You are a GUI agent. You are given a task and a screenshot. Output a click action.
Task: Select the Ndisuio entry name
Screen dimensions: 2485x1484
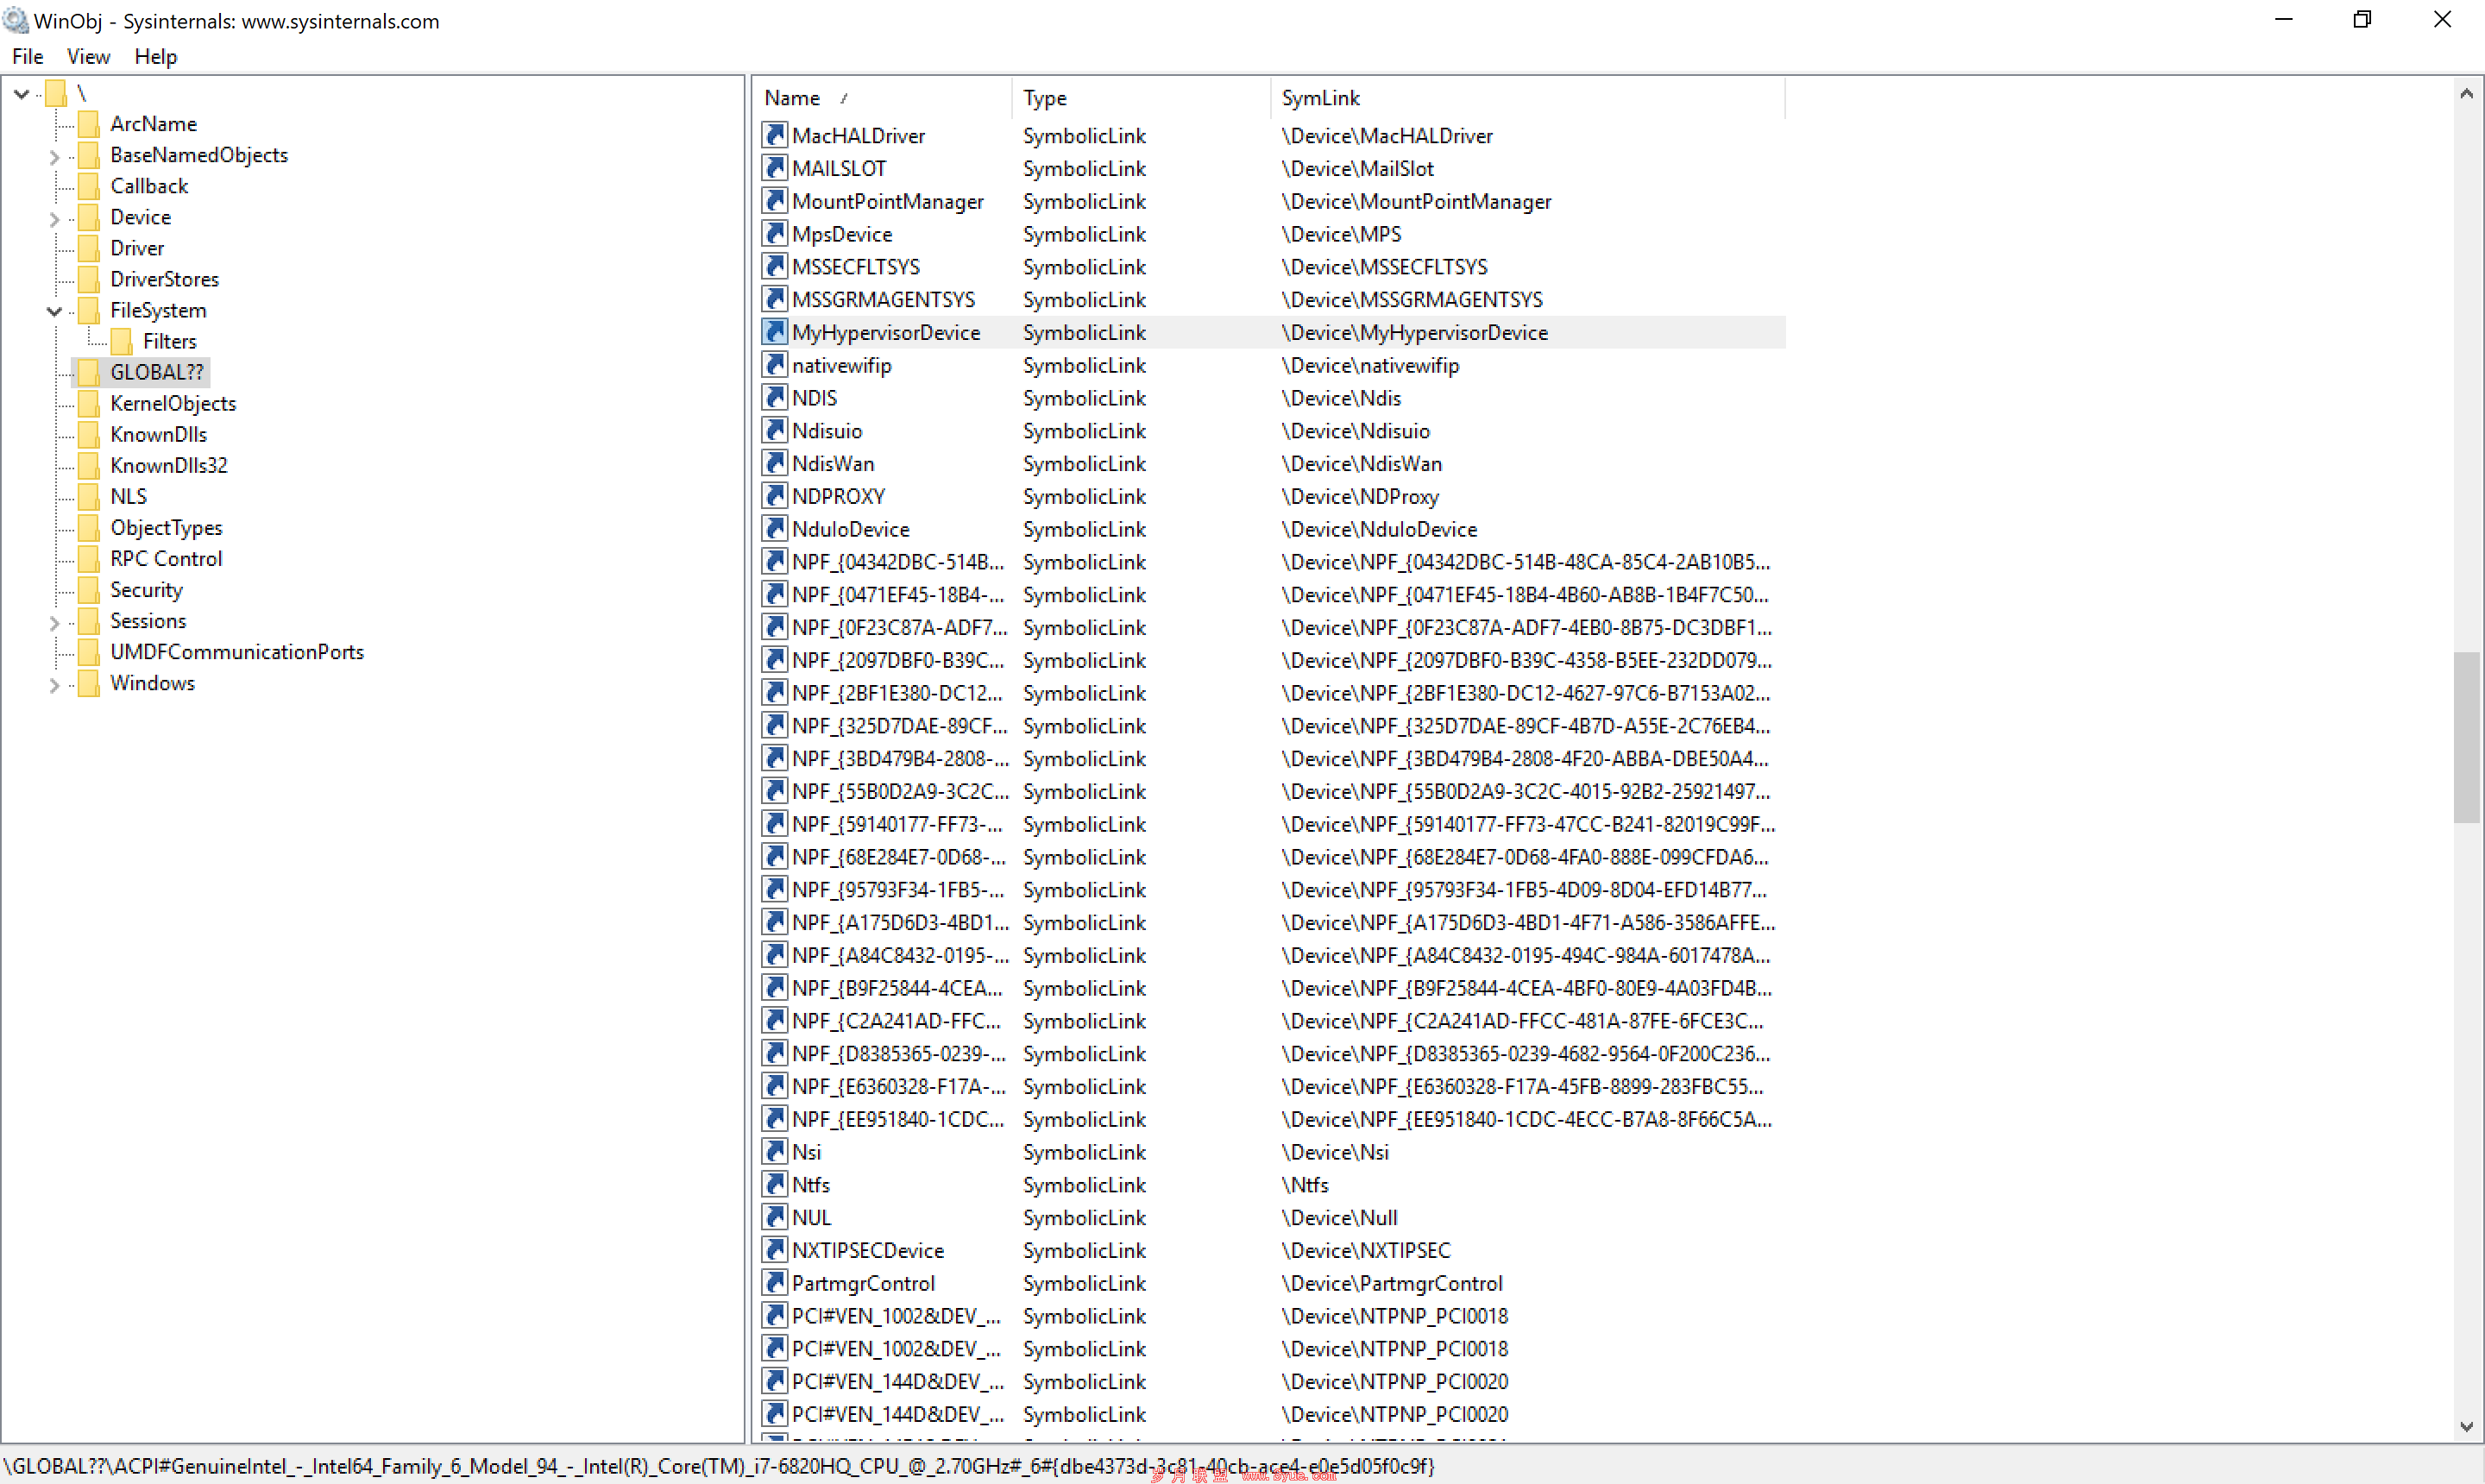tap(827, 431)
